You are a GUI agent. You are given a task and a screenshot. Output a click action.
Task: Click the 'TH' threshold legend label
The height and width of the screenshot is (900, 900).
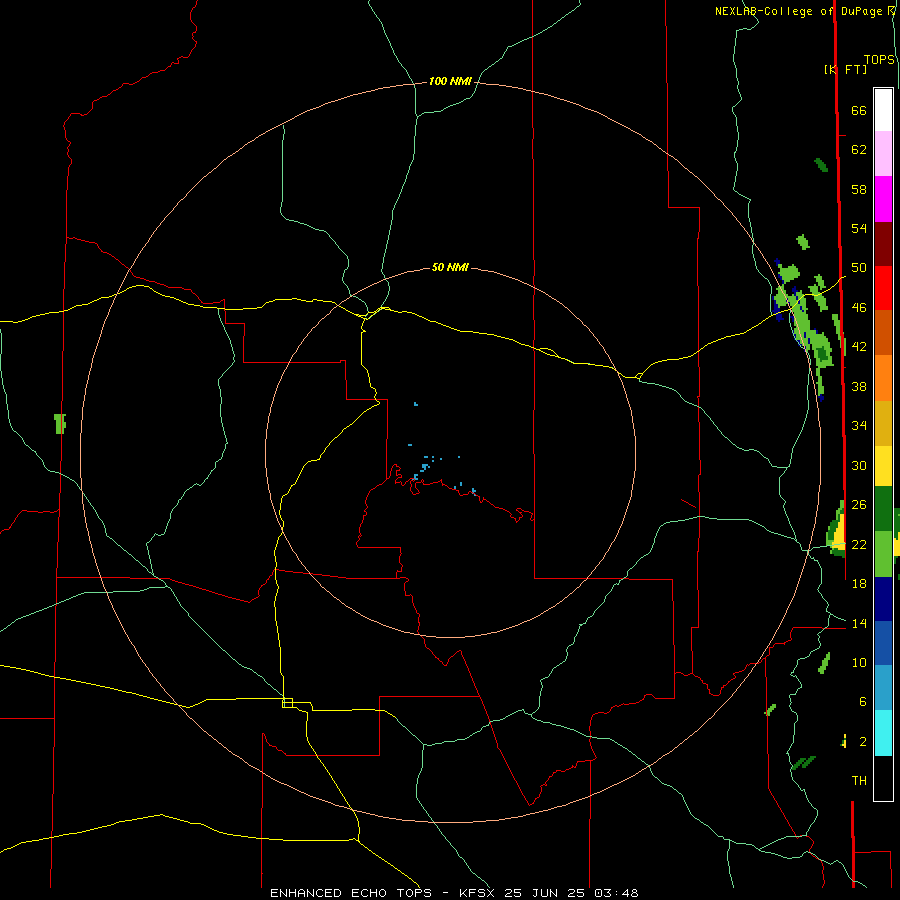859,781
